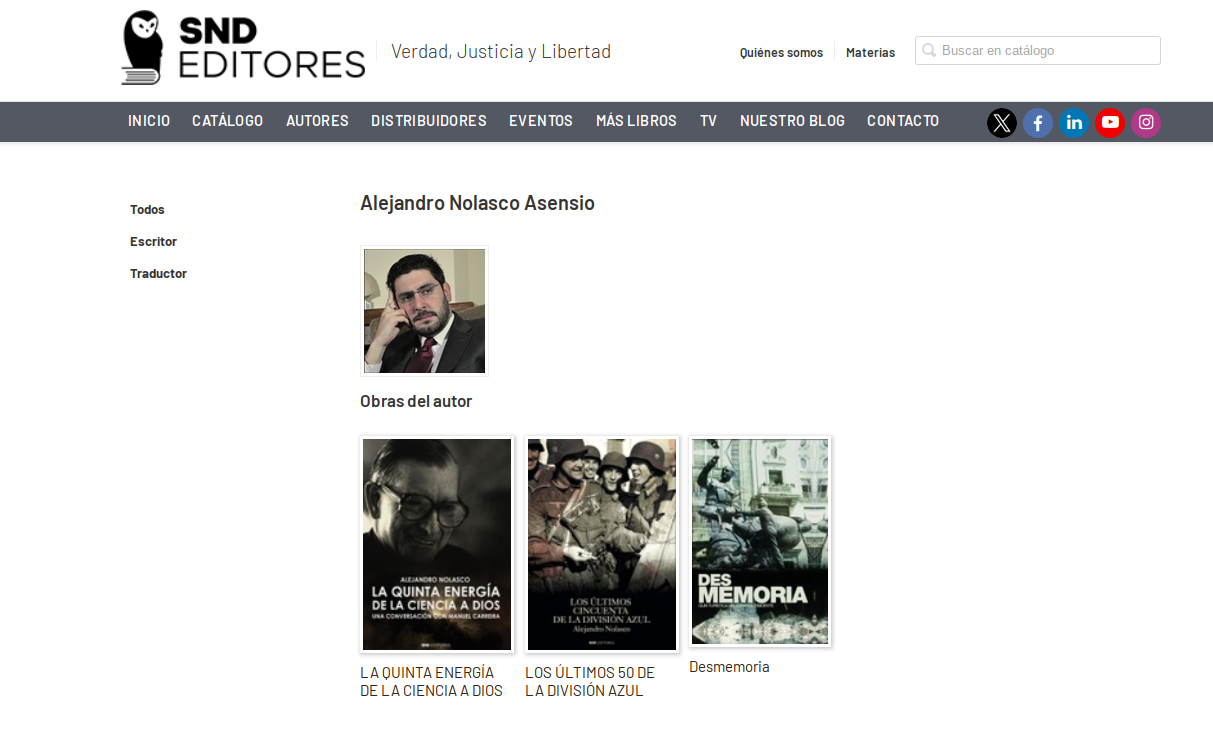Filter authors by Escritor
The height and width of the screenshot is (731, 1213).
[x=153, y=242]
